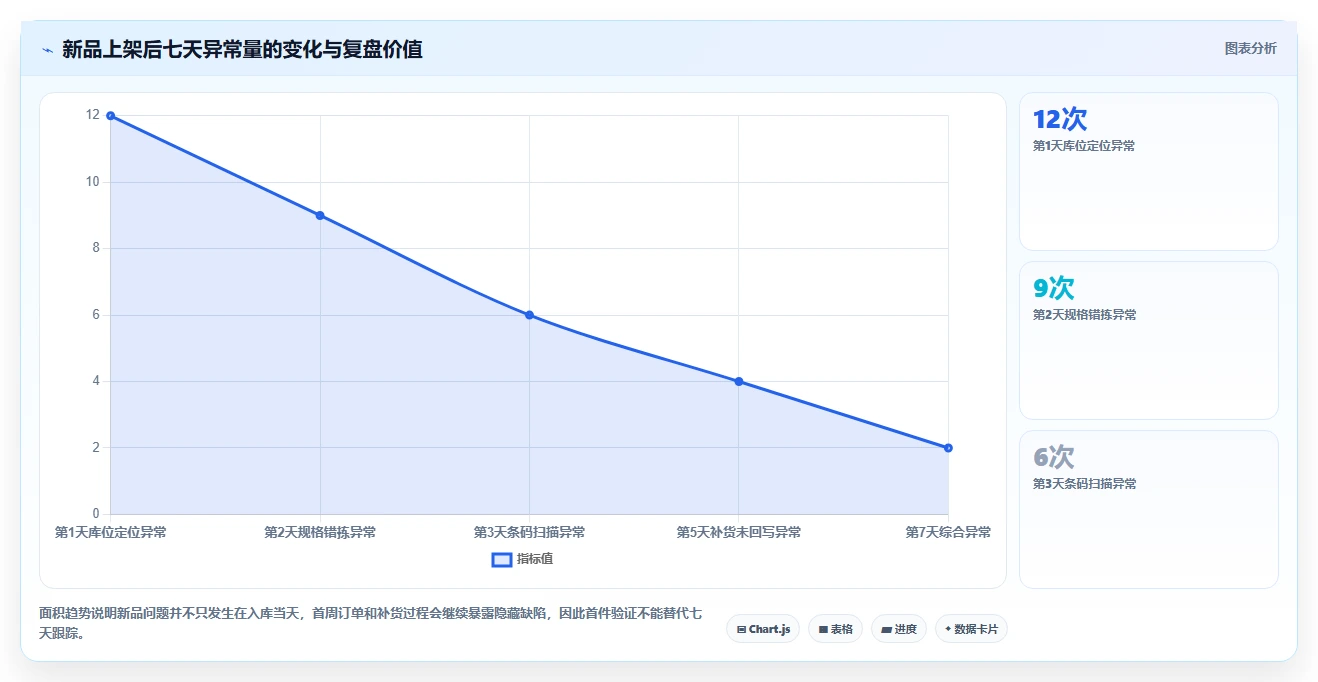Screen dimensions: 1318x682
Task: Click x-axis label 第2天规格错拣异常
Action: pos(320,532)
